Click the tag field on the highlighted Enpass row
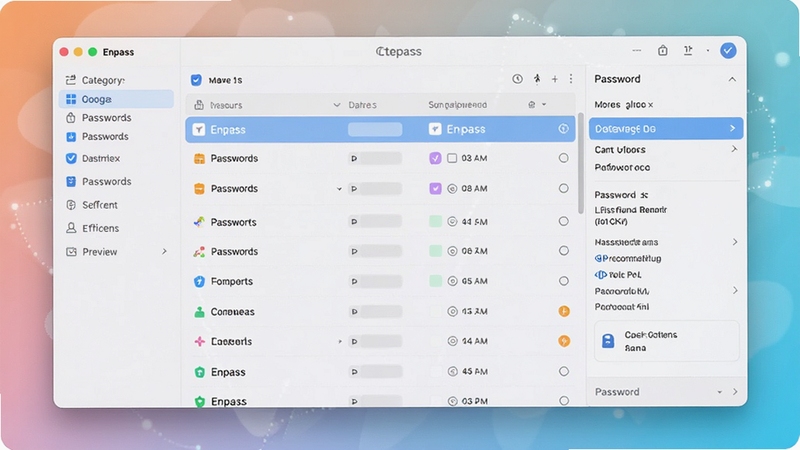800x450 pixels. point(375,129)
